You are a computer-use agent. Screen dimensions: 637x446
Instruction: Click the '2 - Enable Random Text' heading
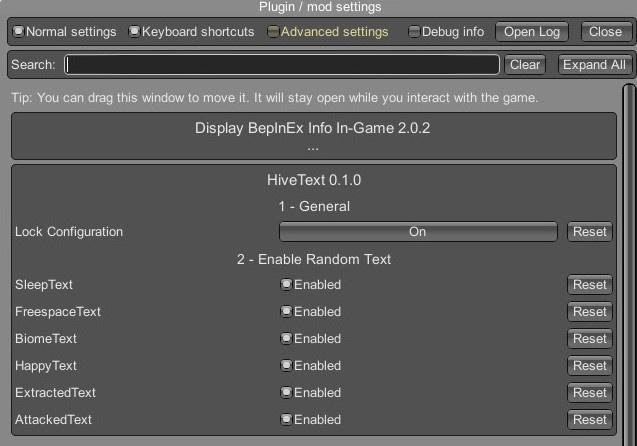click(x=314, y=259)
